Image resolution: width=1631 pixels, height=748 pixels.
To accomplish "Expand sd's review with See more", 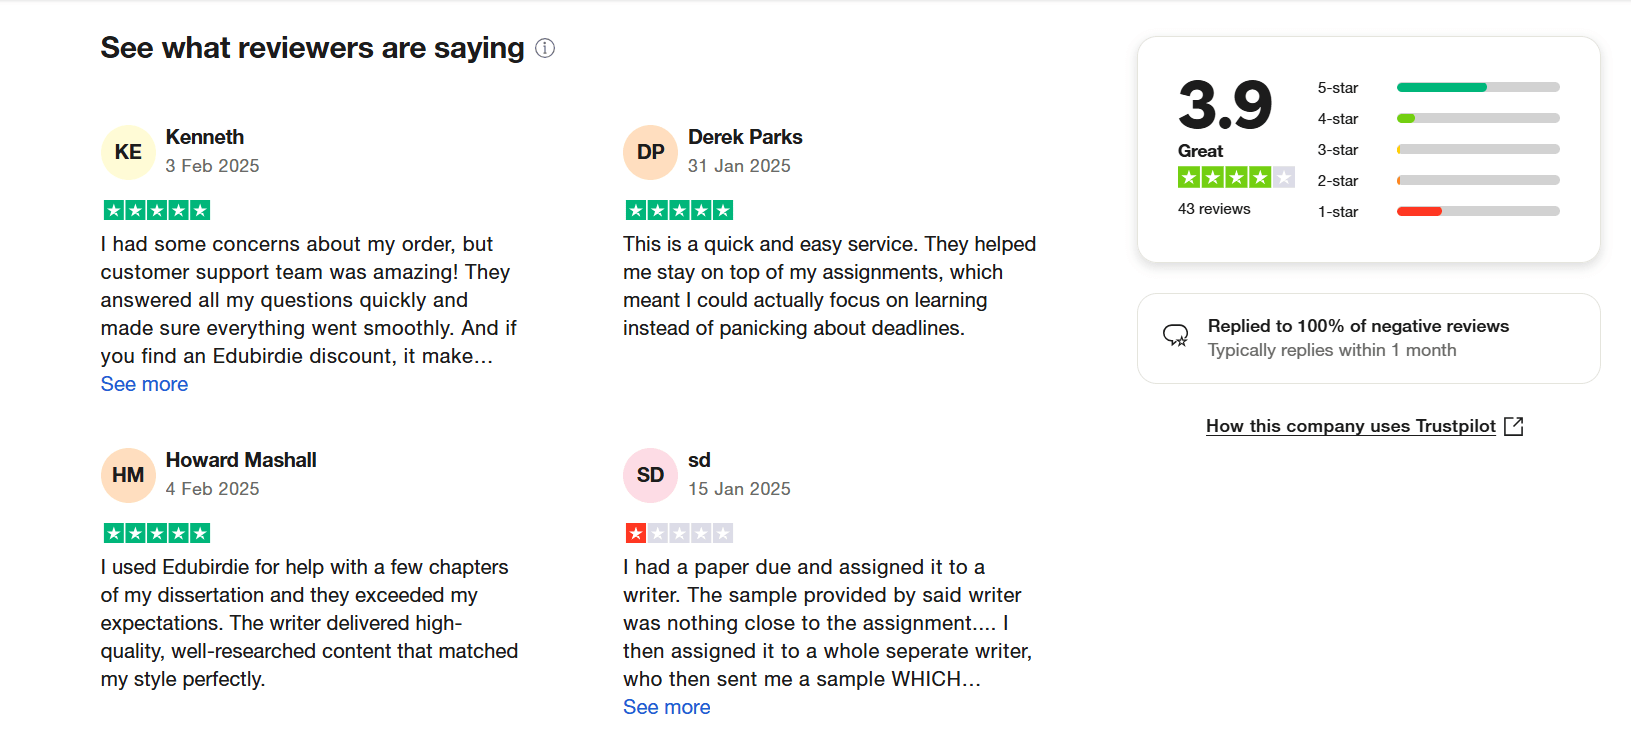I will 666,707.
